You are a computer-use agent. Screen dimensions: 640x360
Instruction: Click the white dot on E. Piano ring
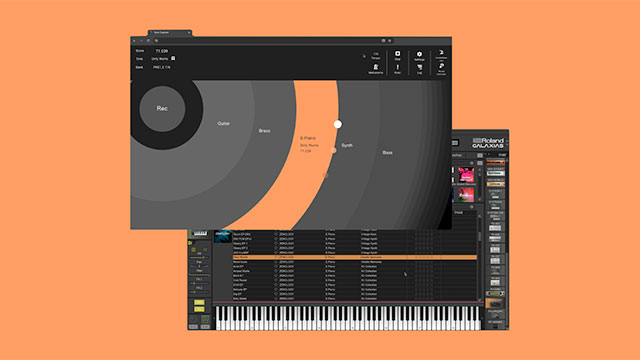(x=338, y=124)
